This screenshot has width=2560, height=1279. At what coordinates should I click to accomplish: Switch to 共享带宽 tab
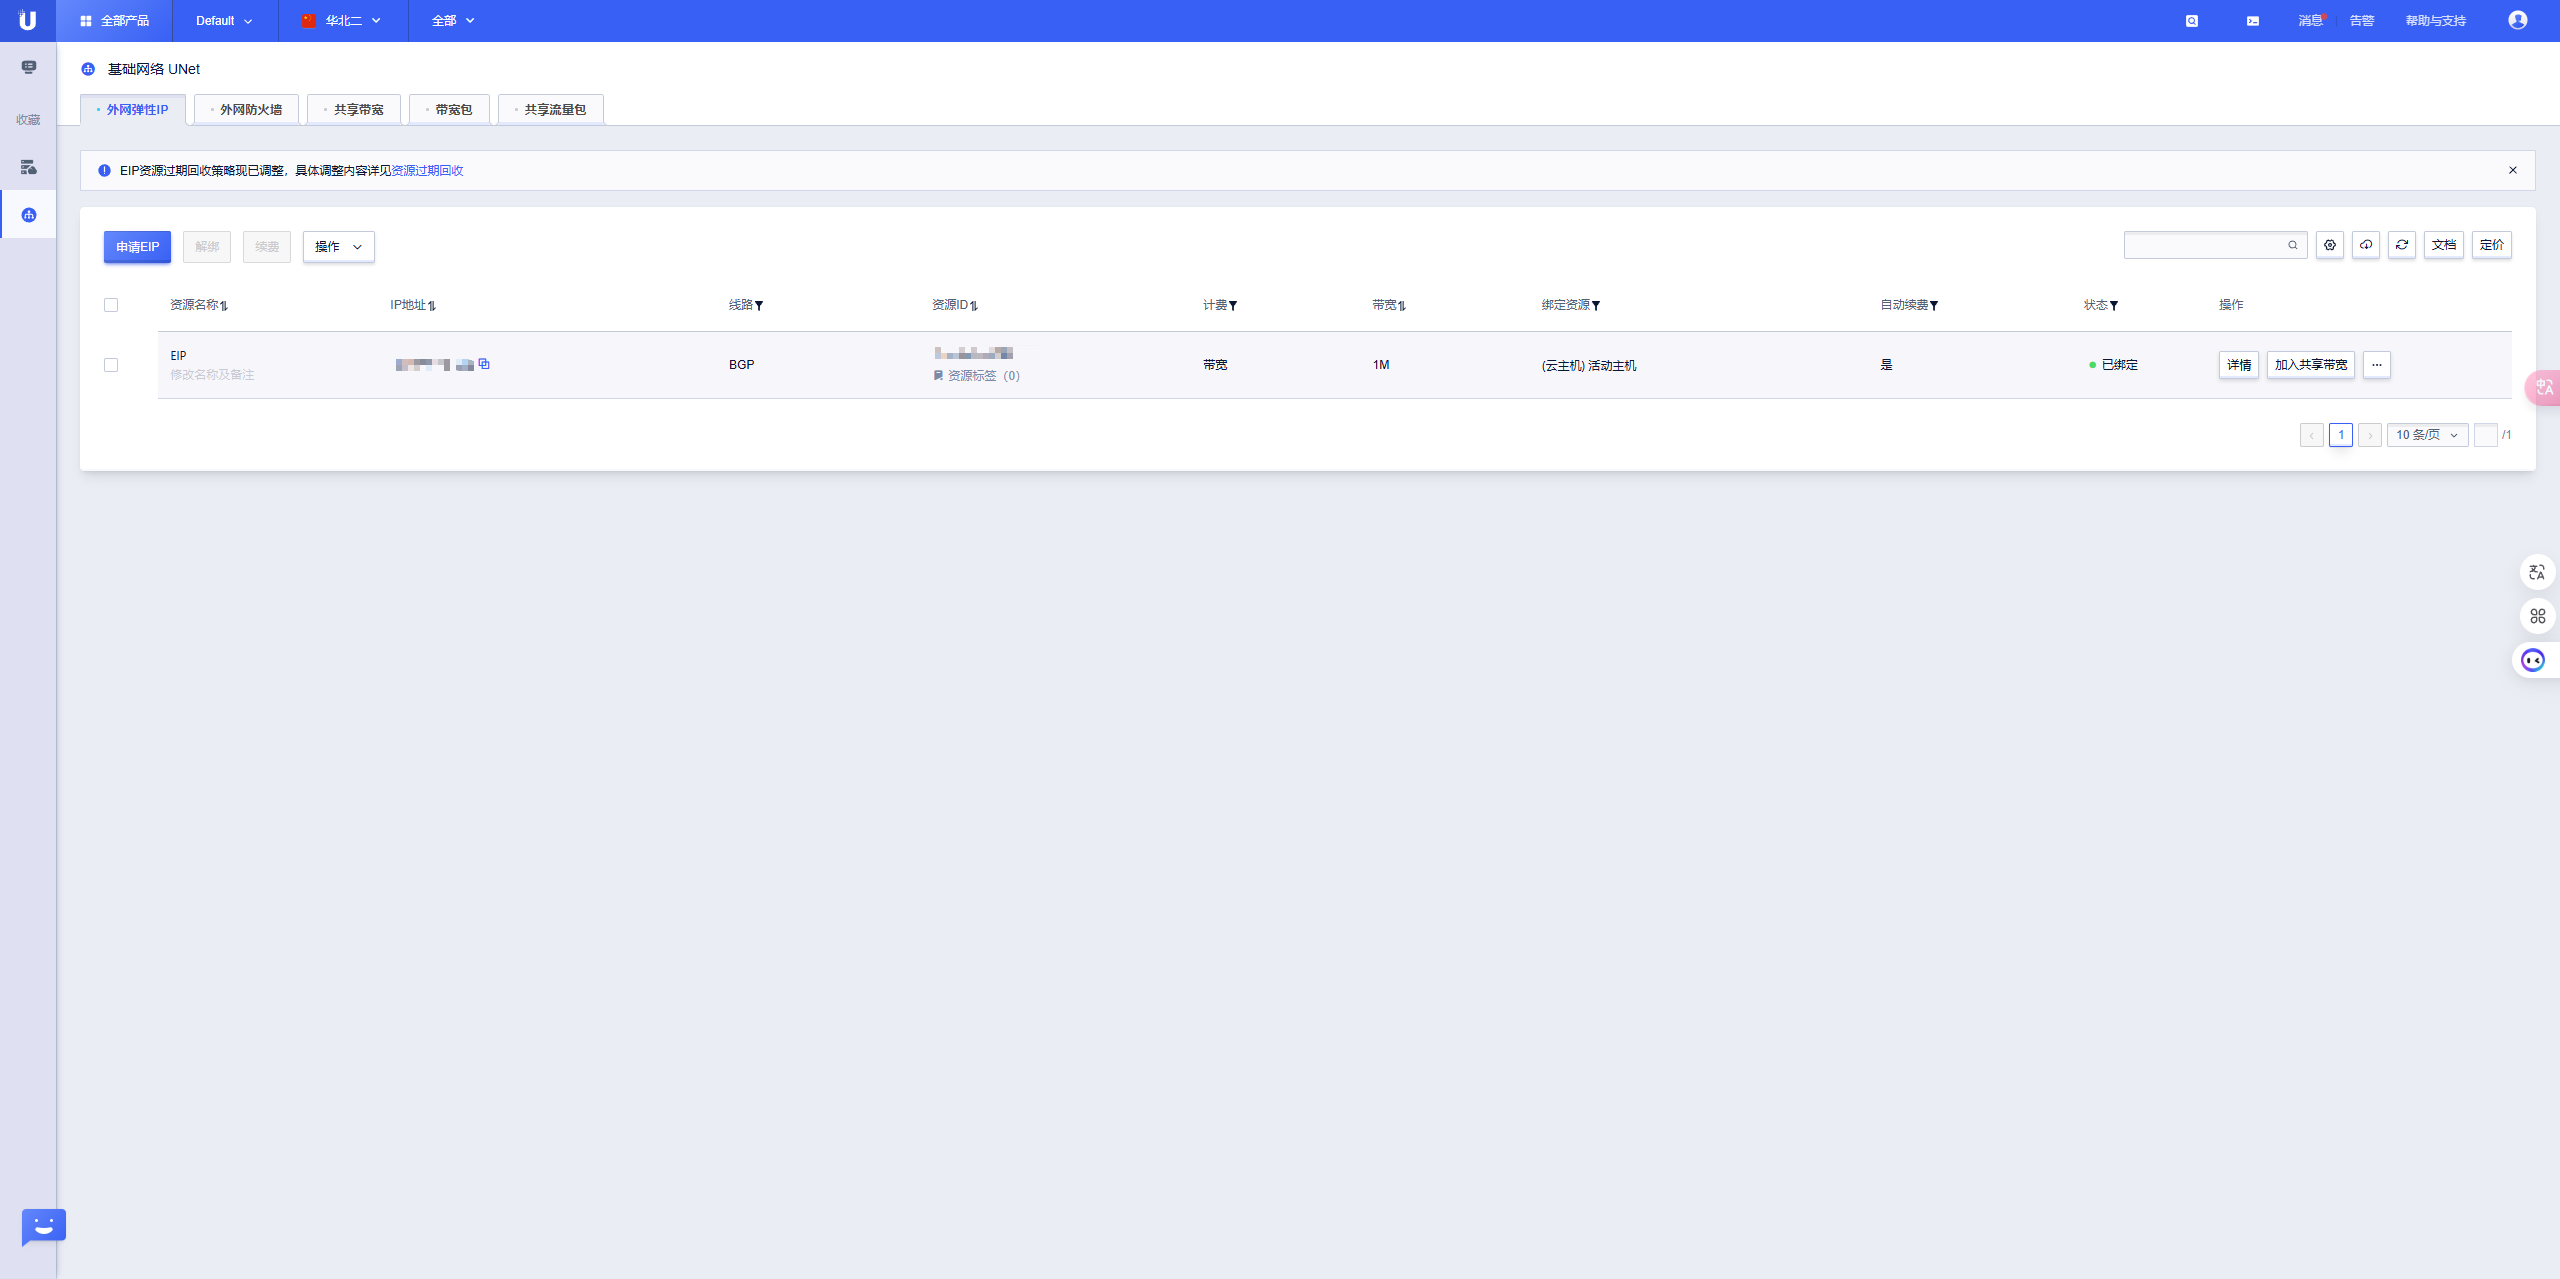click(354, 110)
